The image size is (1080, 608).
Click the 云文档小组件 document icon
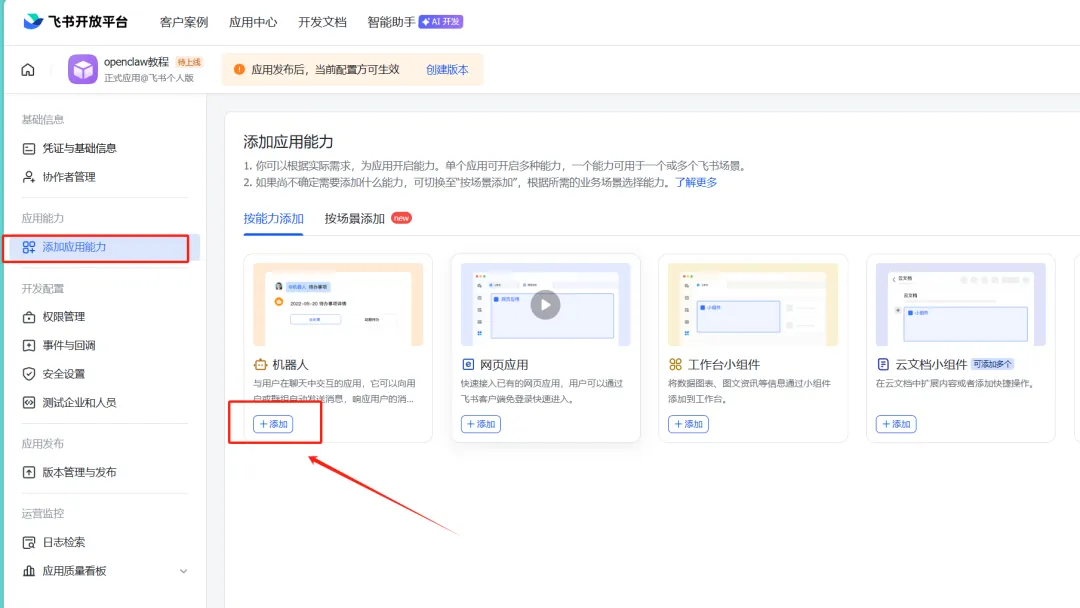pos(883,364)
